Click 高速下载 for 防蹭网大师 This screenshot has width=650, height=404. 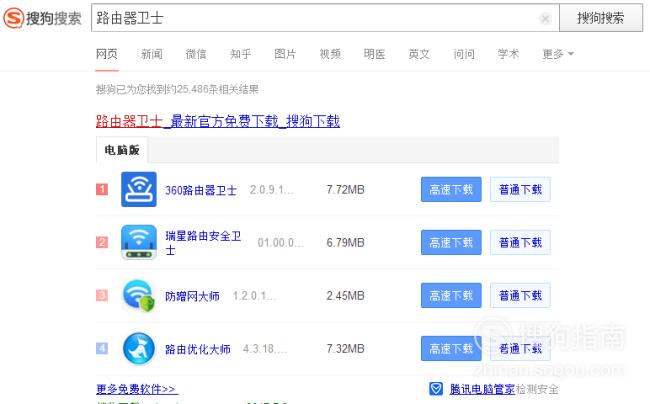451,295
